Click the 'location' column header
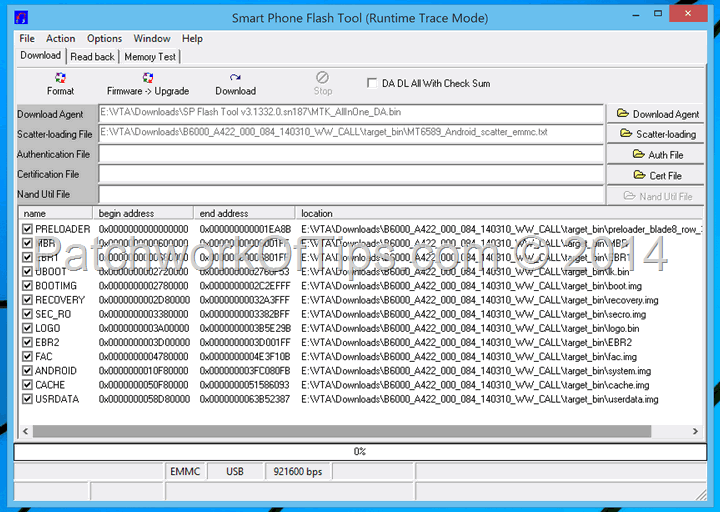Screen dimensions: 720x512 [x=499, y=213]
